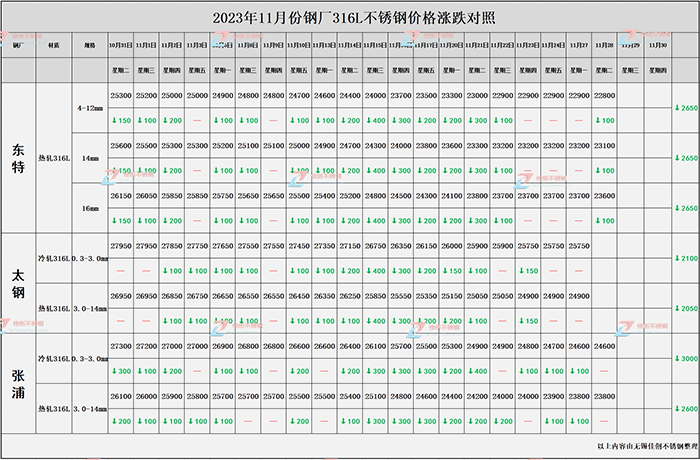Click price 25600 in 14mm row
The image size is (700, 460).
click(121, 146)
